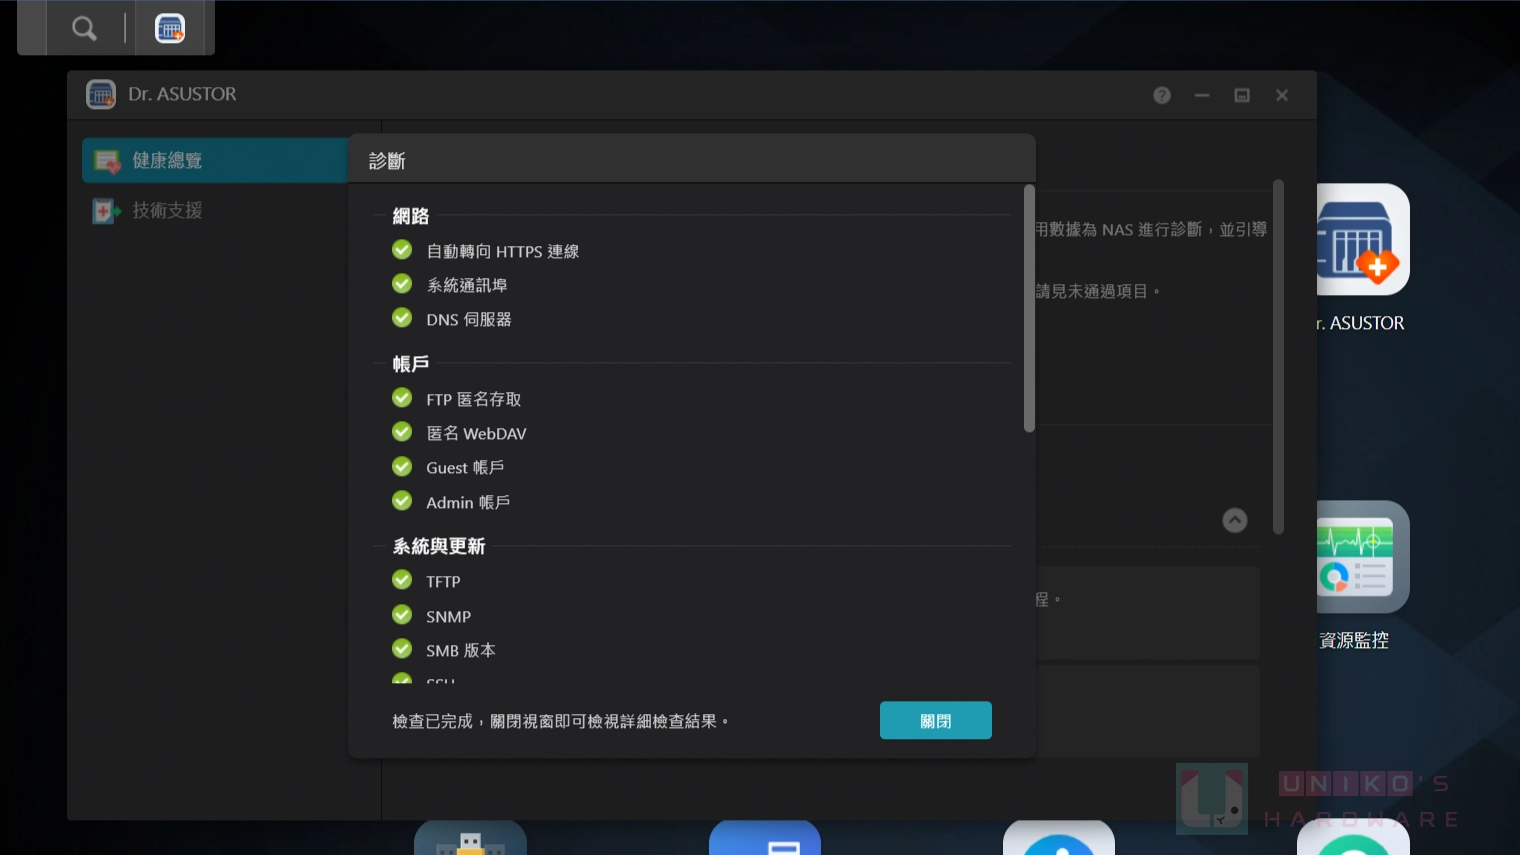Screen dimensions: 1520x855
Task: Click the 匿名 WebDAV item text
Action: click(476, 433)
